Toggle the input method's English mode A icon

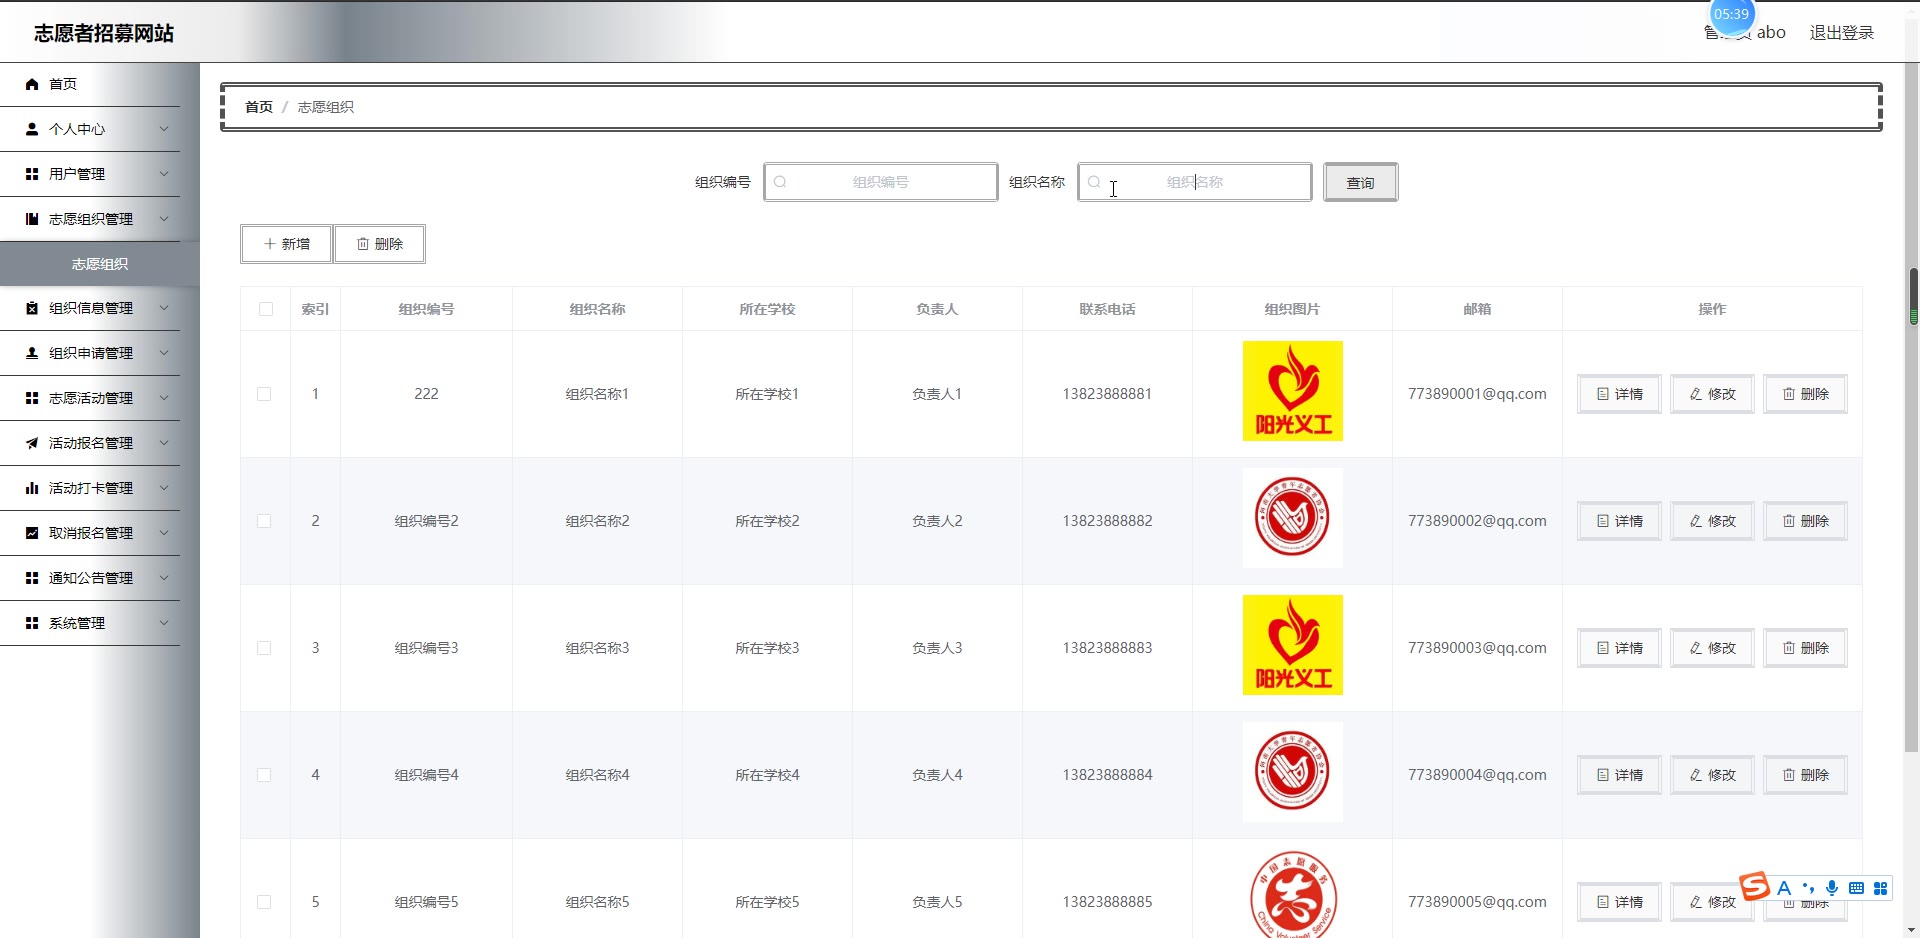click(x=1784, y=888)
